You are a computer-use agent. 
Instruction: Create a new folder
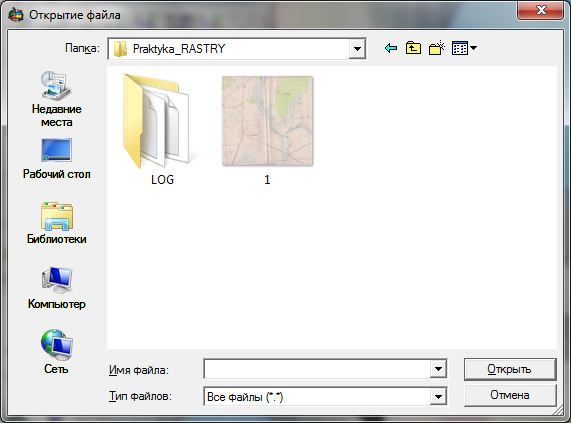[x=437, y=48]
